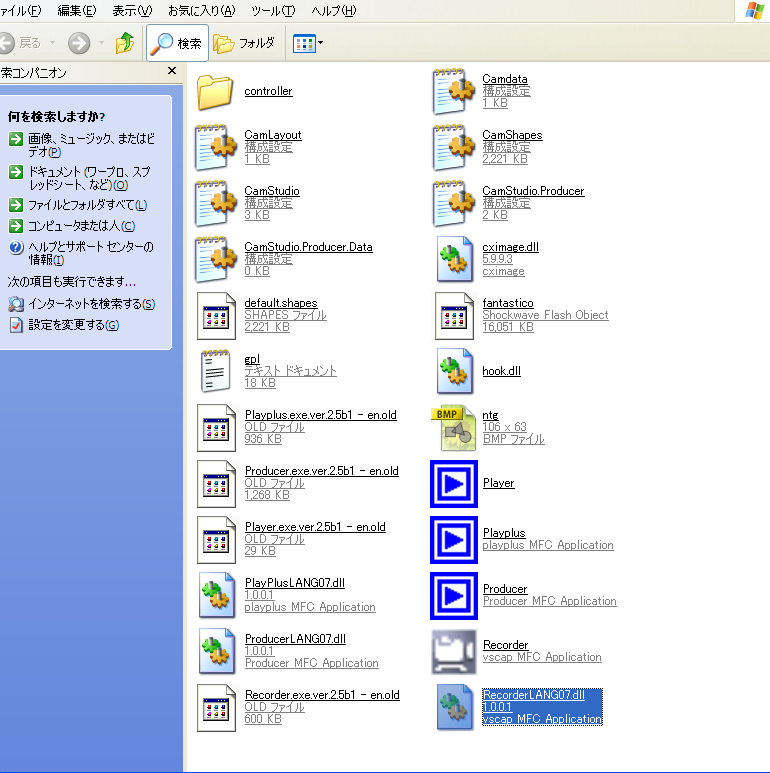Select the CamStudio.Producer.Data config icon
Viewport: 770px width, 773px height.
click(x=215, y=260)
